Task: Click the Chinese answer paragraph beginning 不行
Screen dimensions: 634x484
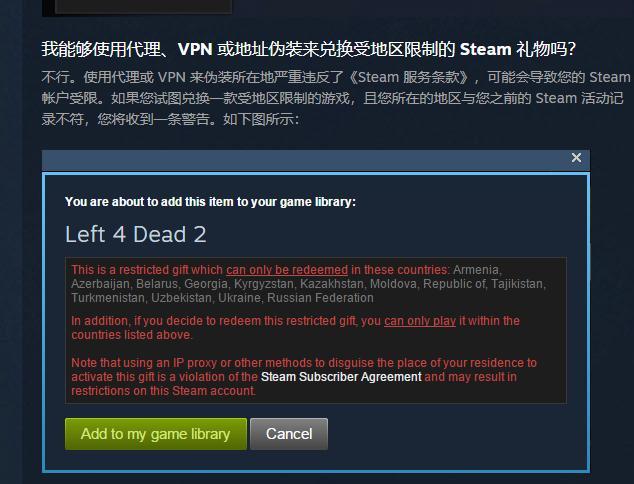Action: (336, 98)
